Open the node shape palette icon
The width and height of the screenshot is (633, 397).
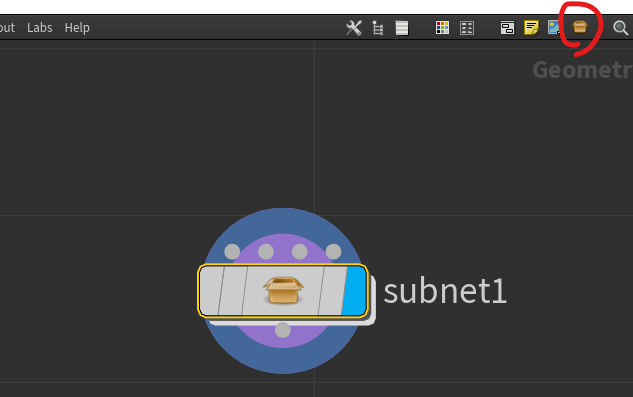pyautogui.click(x=467, y=28)
